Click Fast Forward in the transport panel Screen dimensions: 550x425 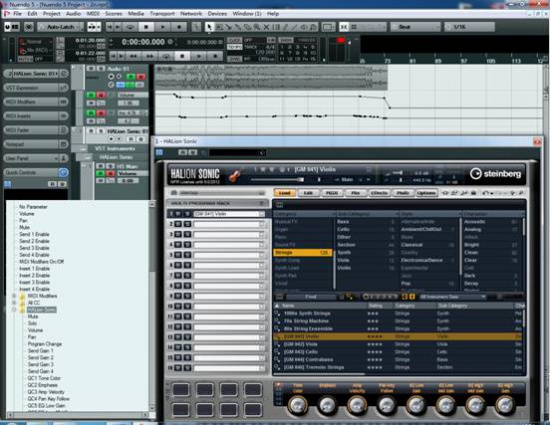click(150, 56)
